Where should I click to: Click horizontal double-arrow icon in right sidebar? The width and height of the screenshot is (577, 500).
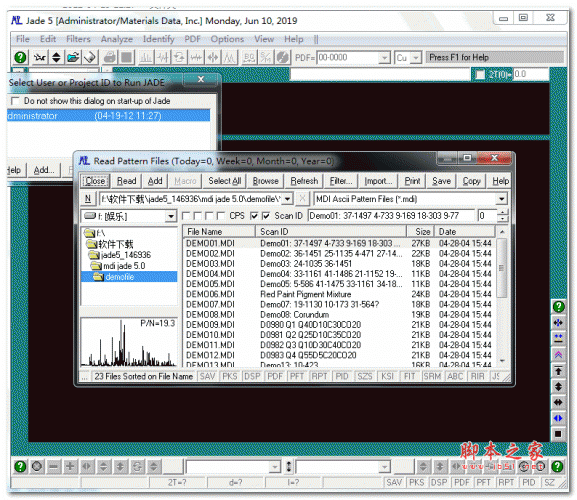click(x=559, y=402)
